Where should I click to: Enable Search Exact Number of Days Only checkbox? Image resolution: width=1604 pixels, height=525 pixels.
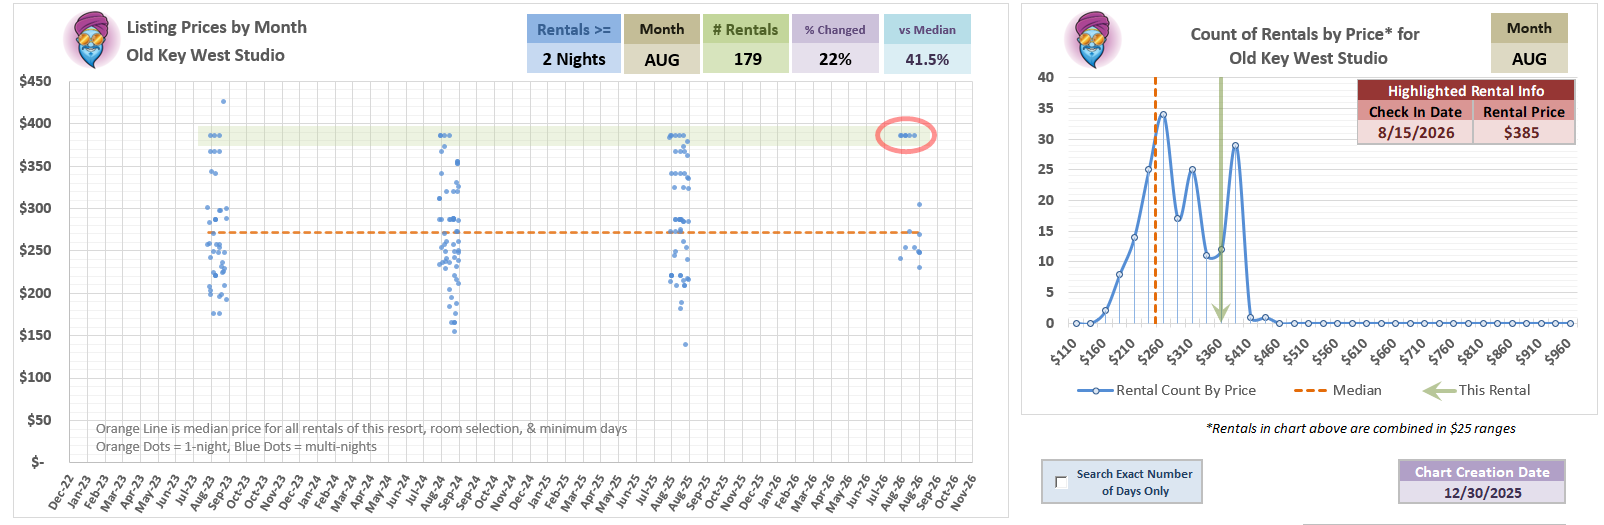pyautogui.click(x=1061, y=482)
